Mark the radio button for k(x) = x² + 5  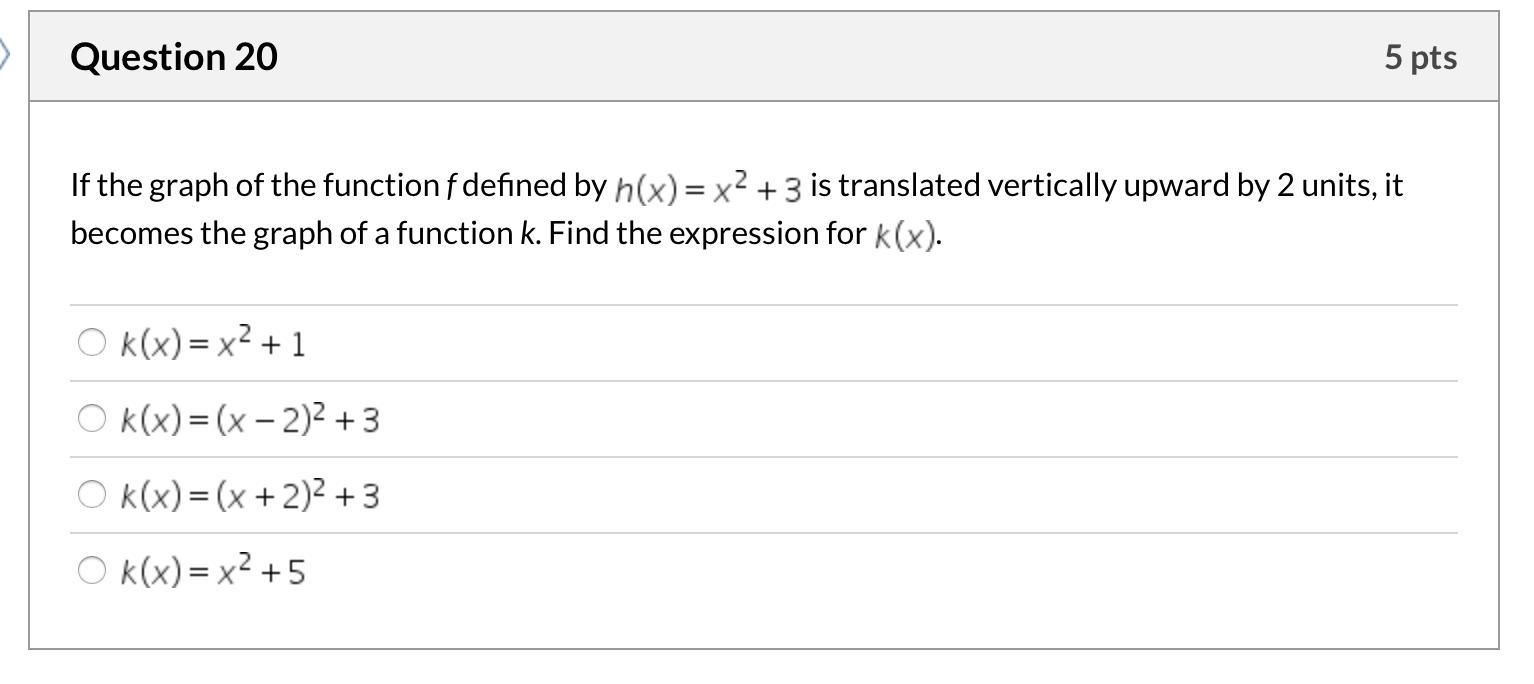[91, 571]
